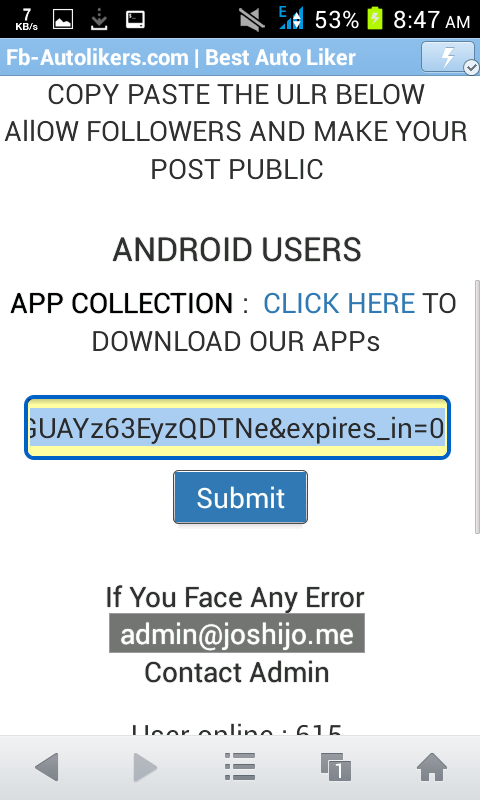
Task: Tap the mobile data signal icon
Action: pyautogui.click(x=291, y=18)
